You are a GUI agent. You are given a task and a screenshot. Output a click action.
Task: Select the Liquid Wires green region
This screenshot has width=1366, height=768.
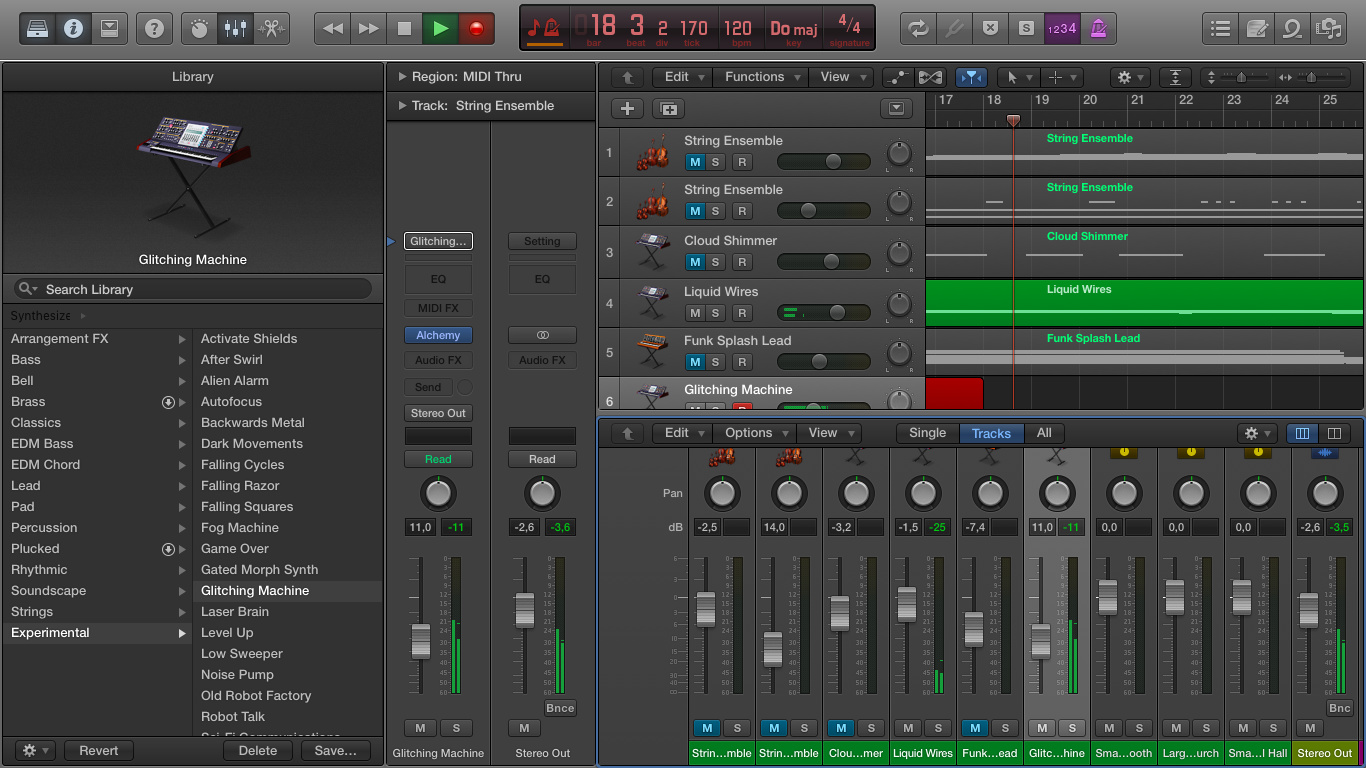(1144, 303)
